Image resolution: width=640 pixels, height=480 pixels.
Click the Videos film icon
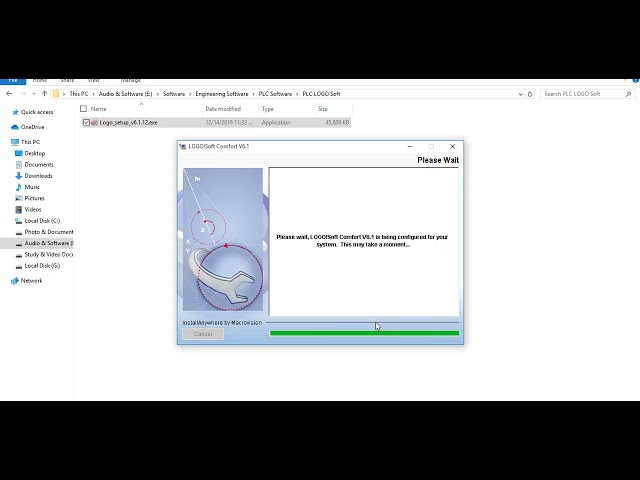pos(19,209)
